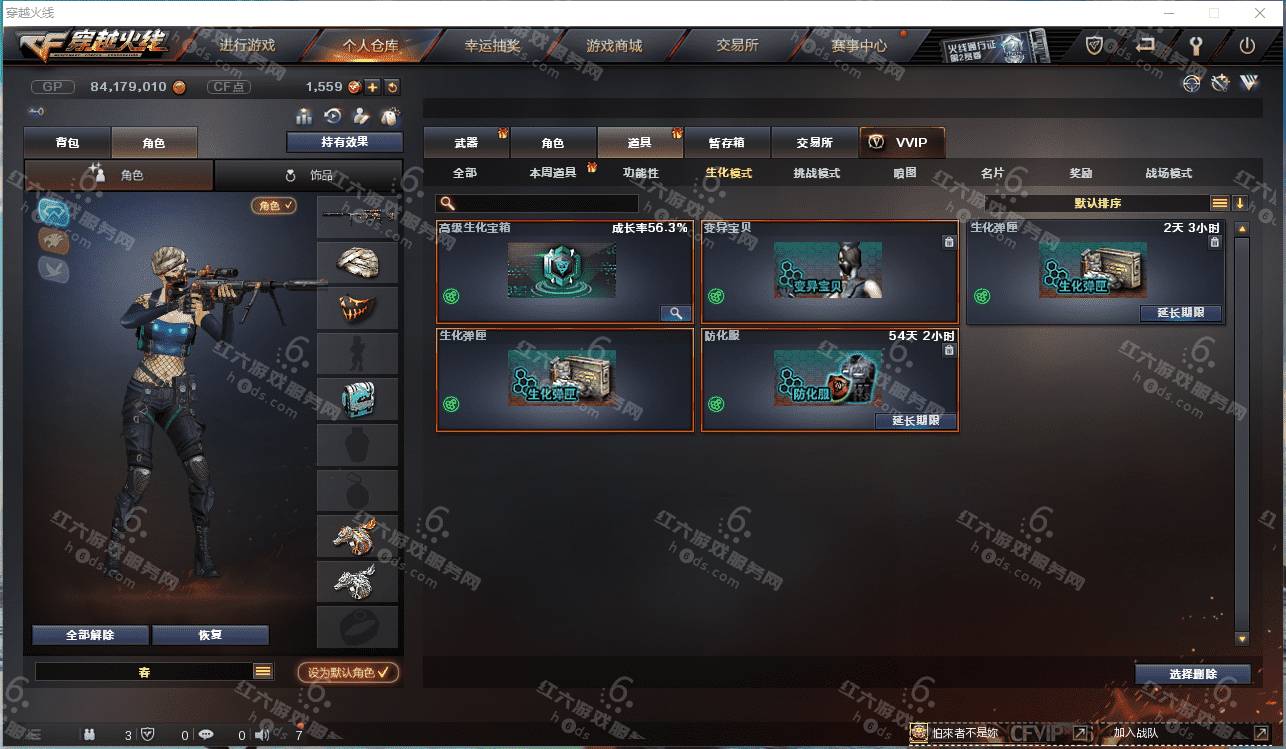Expand the character name list menu
This screenshot has height=749, width=1286.
[x=263, y=672]
